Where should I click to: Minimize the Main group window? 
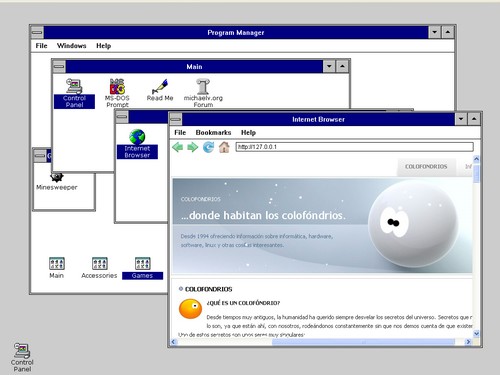[x=329, y=67]
